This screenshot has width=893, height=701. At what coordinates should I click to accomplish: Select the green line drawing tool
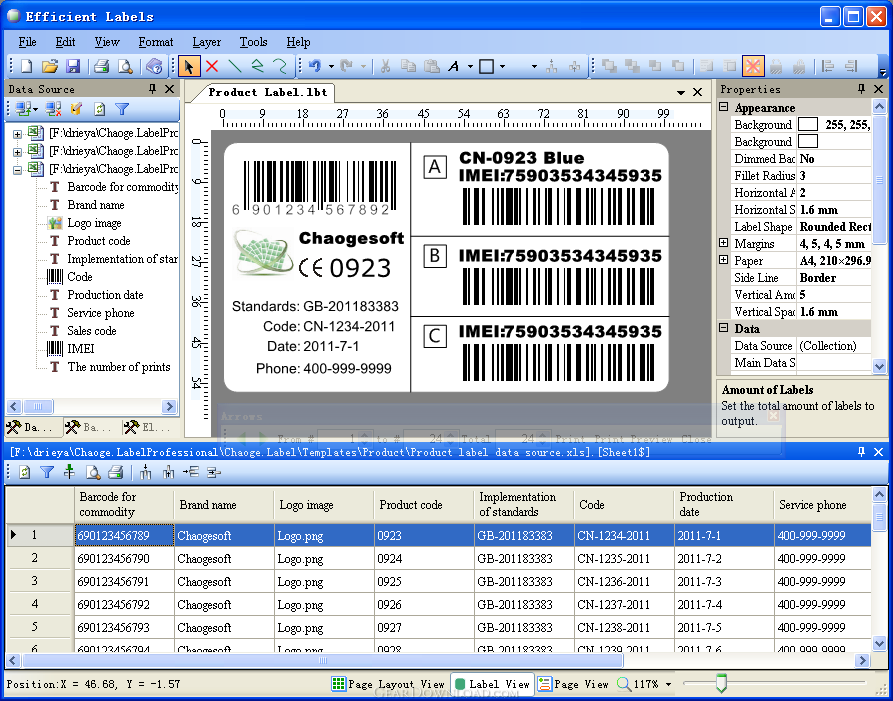coord(235,67)
